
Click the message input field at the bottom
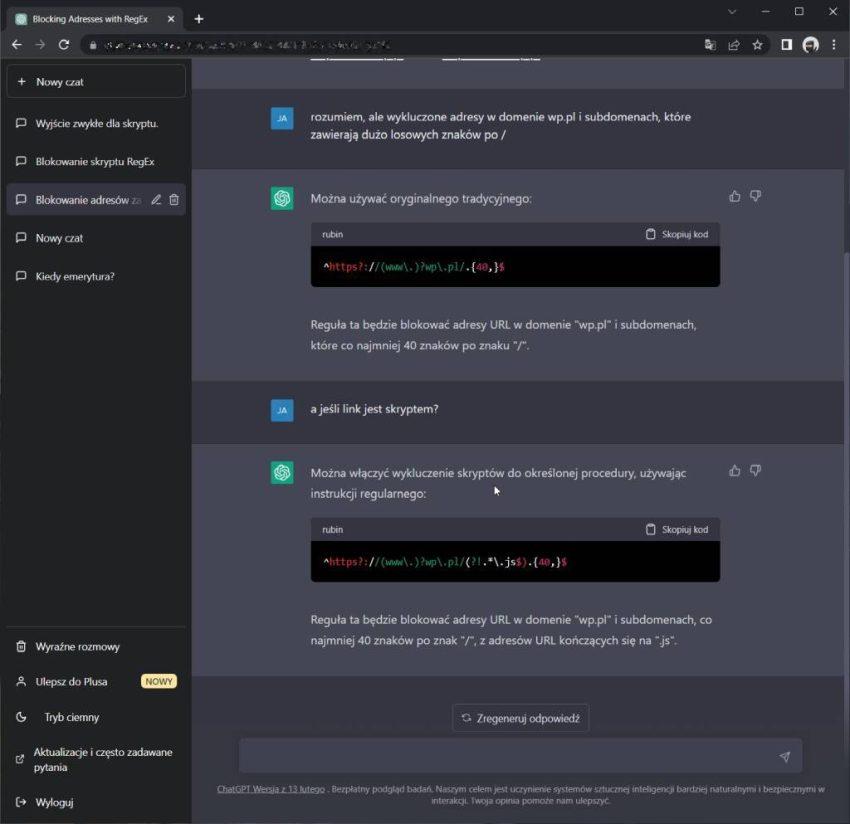tap(500, 756)
